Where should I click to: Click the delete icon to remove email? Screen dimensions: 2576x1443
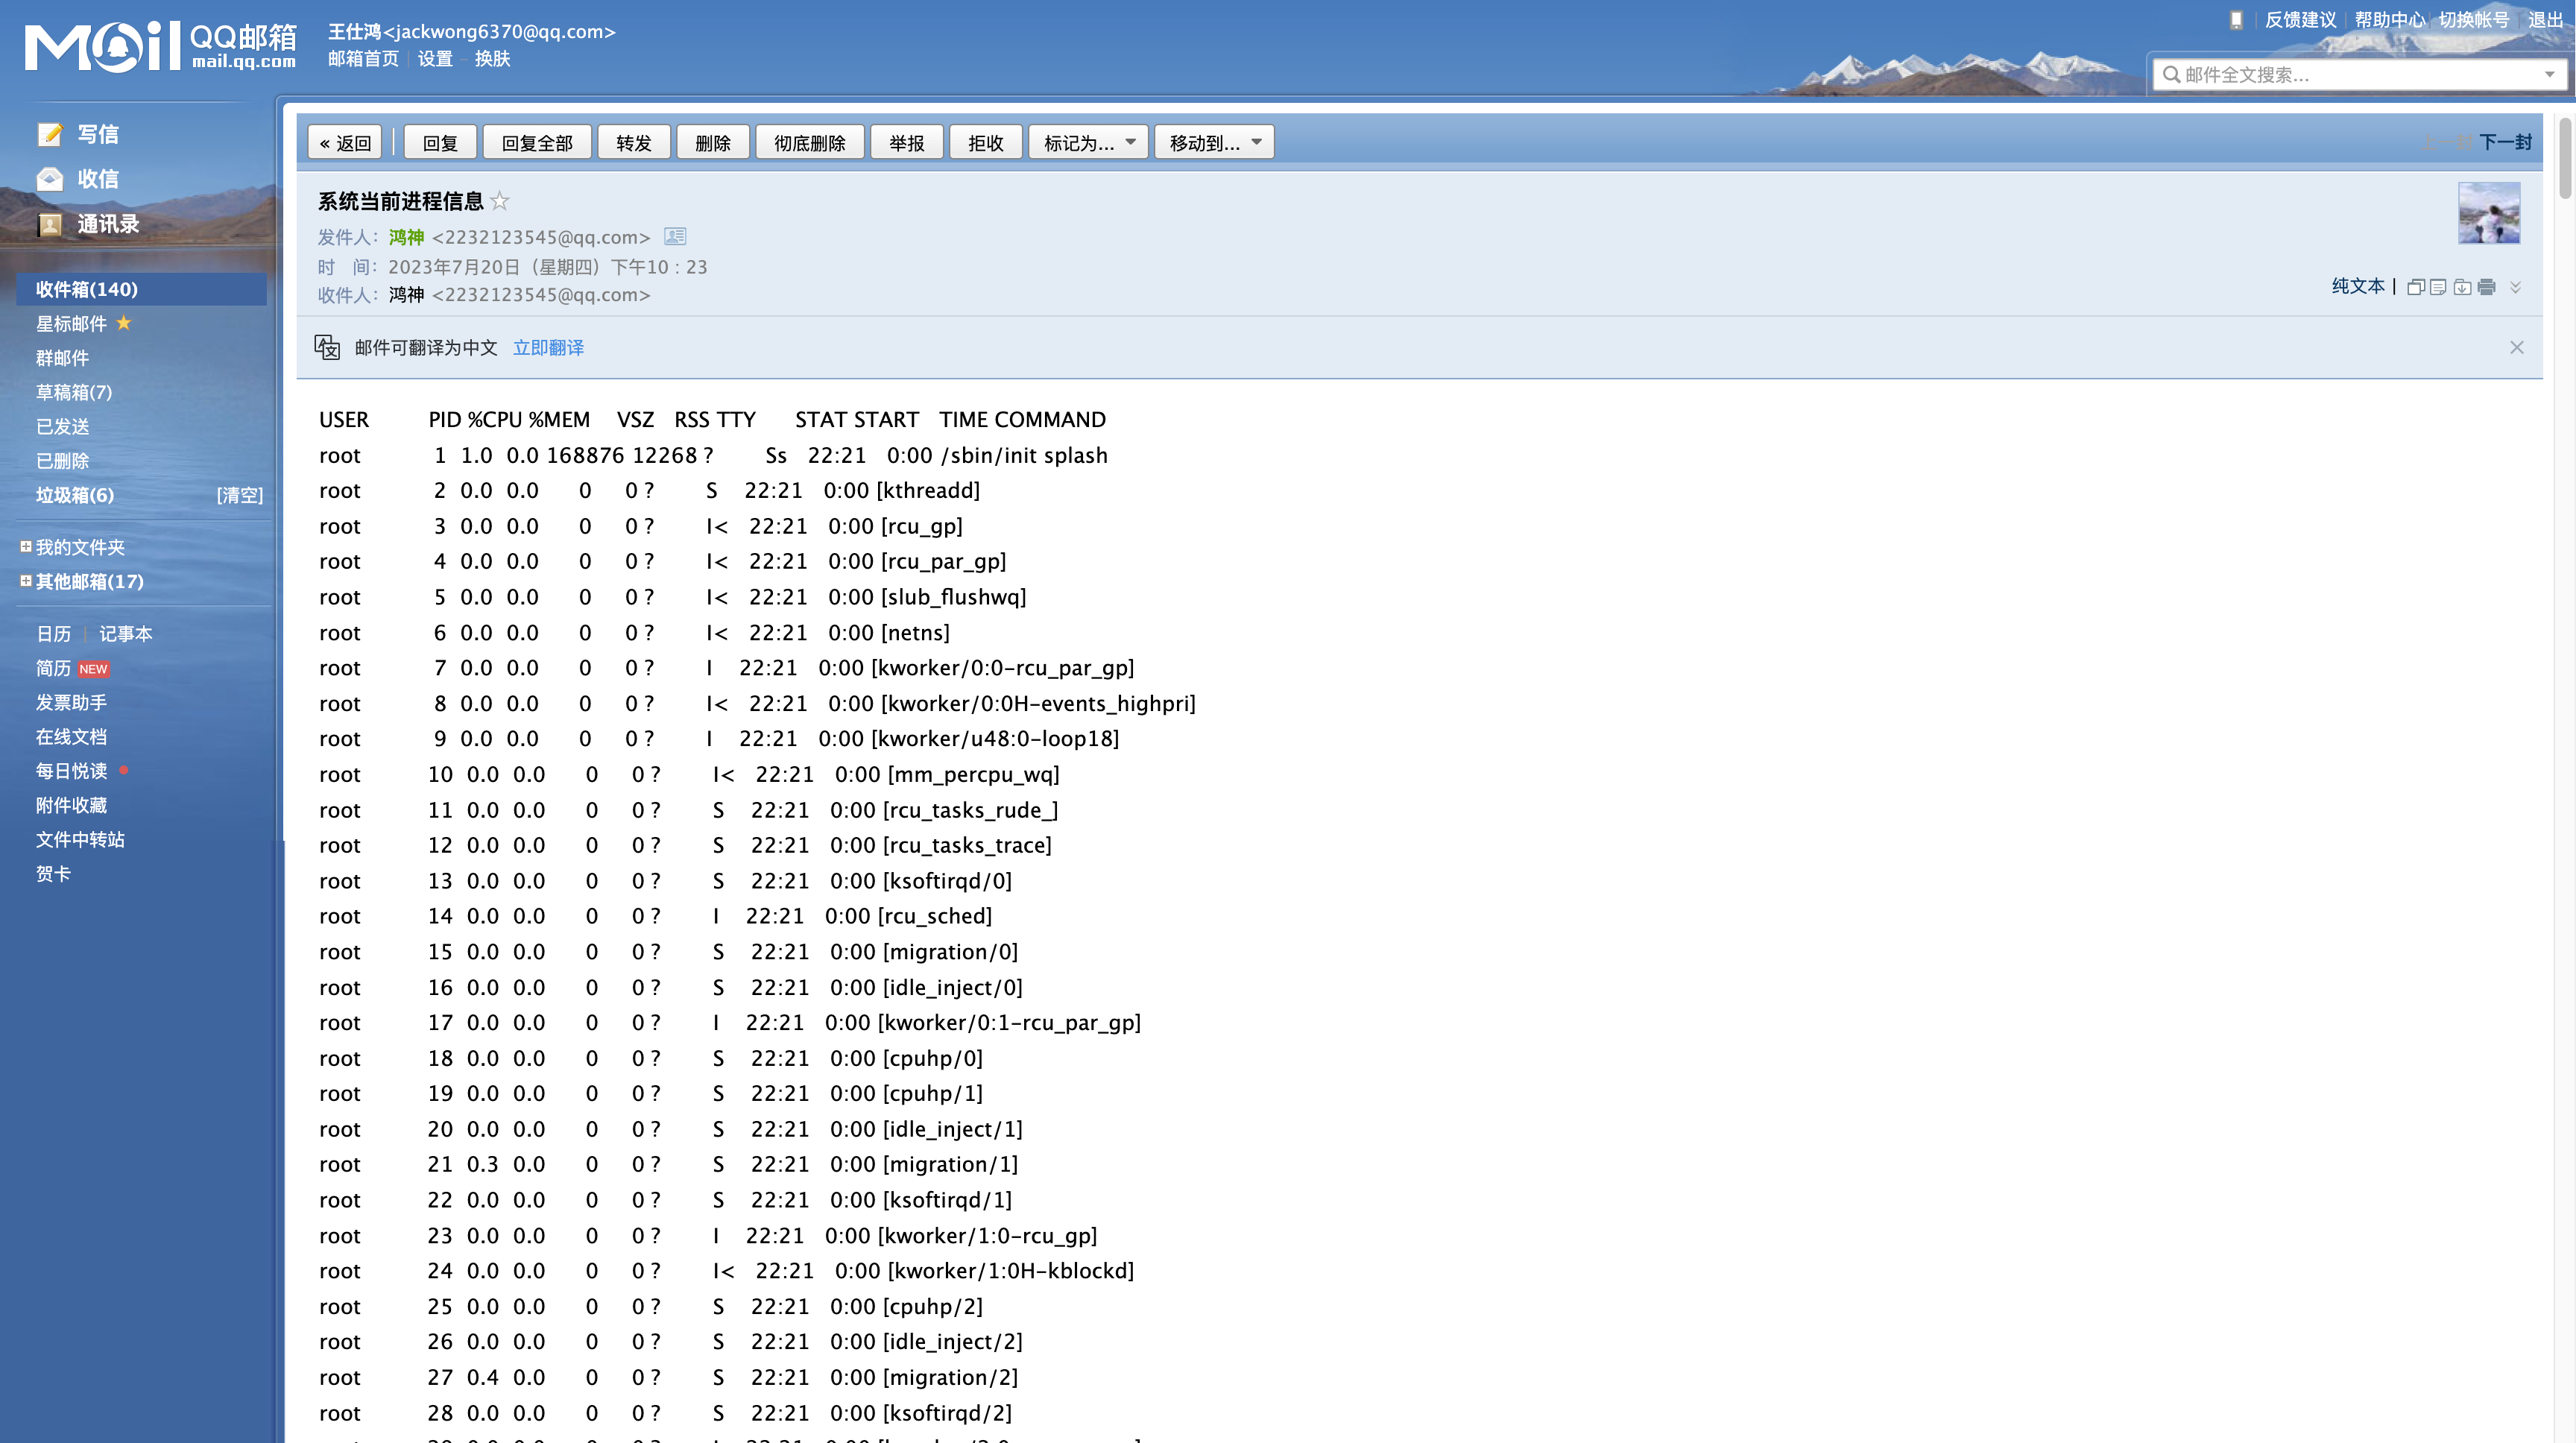tap(710, 142)
